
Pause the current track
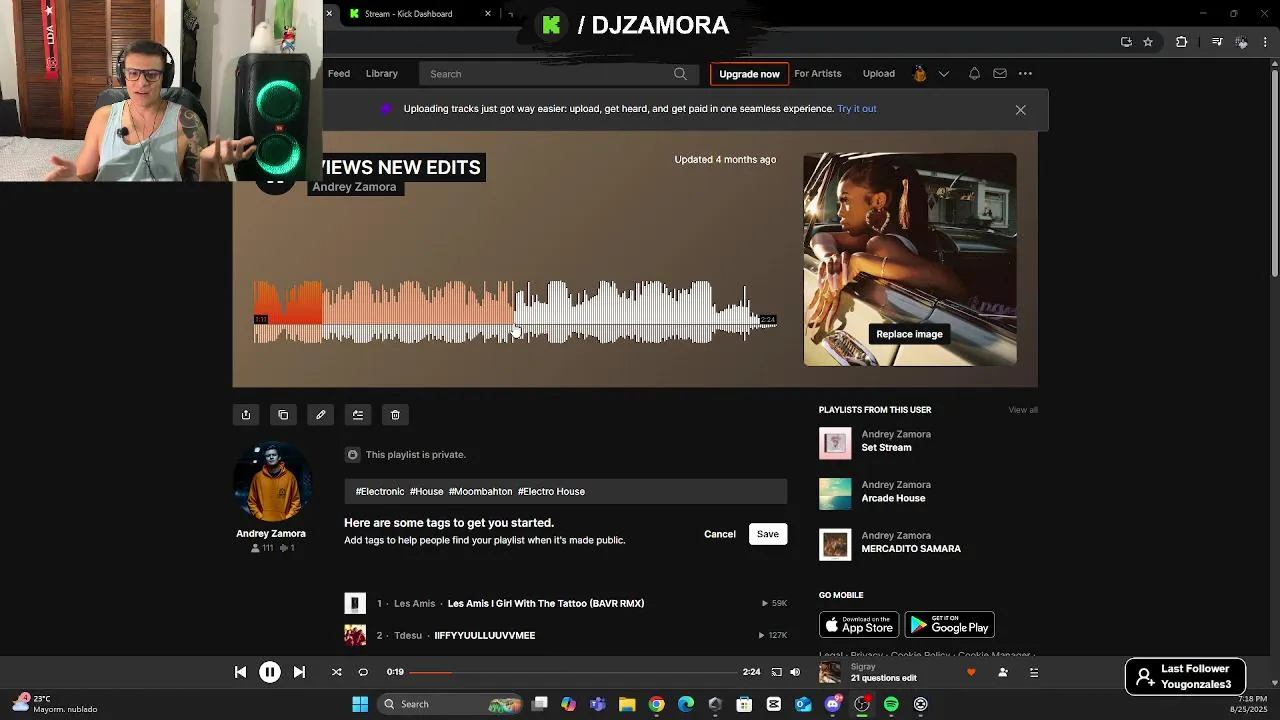270,672
